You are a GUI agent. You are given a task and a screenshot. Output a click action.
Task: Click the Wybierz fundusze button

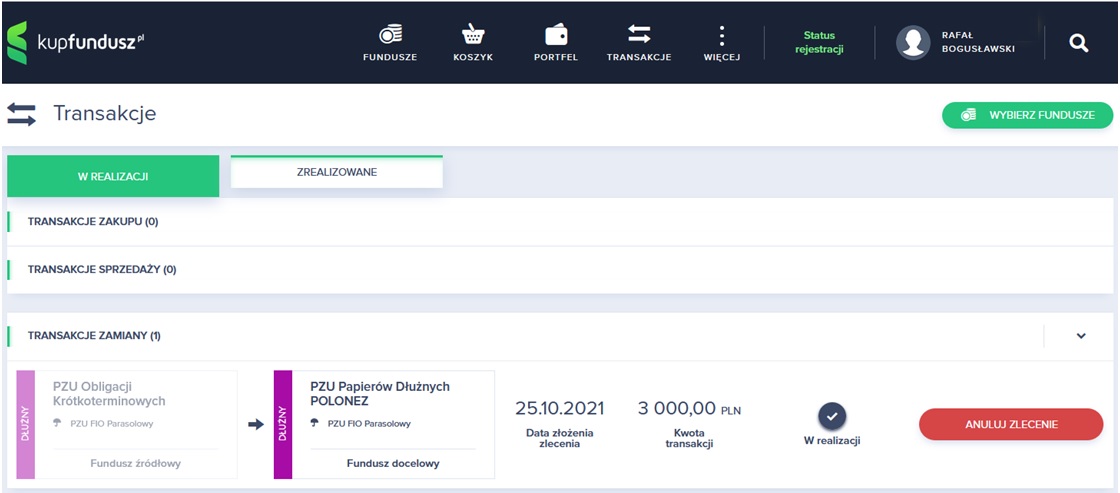pyautogui.click(x=1028, y=115)
